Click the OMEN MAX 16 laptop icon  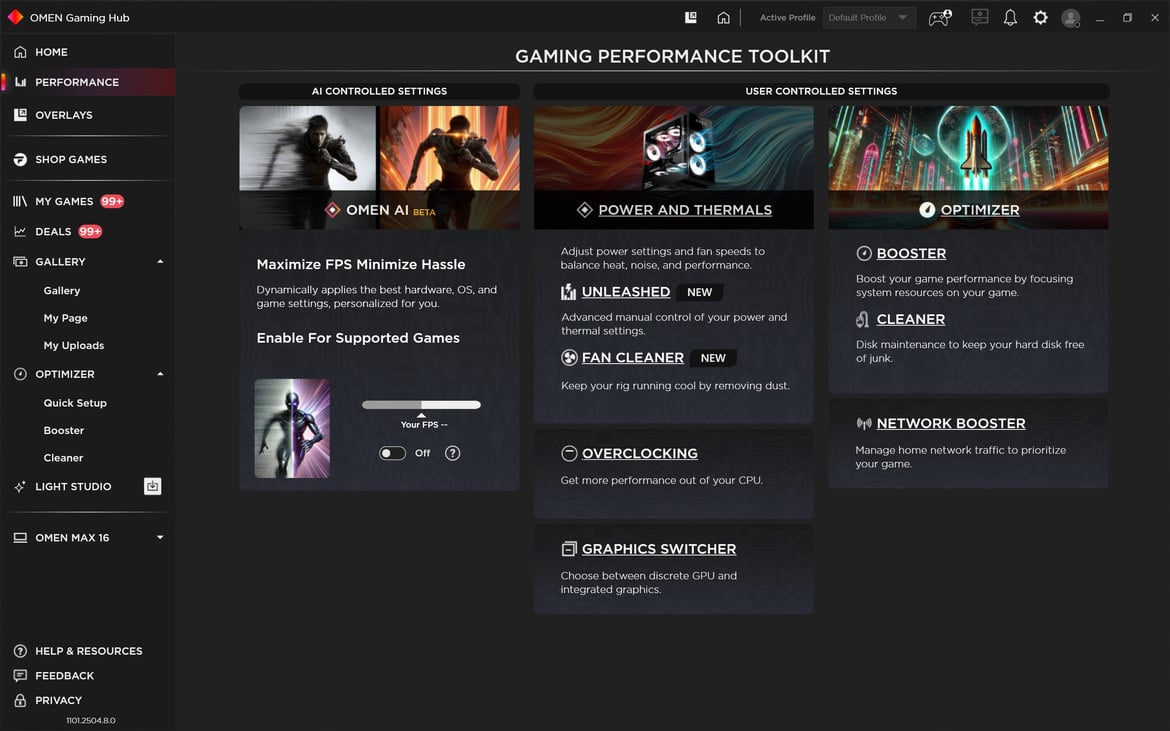click(x=20, y=538)
